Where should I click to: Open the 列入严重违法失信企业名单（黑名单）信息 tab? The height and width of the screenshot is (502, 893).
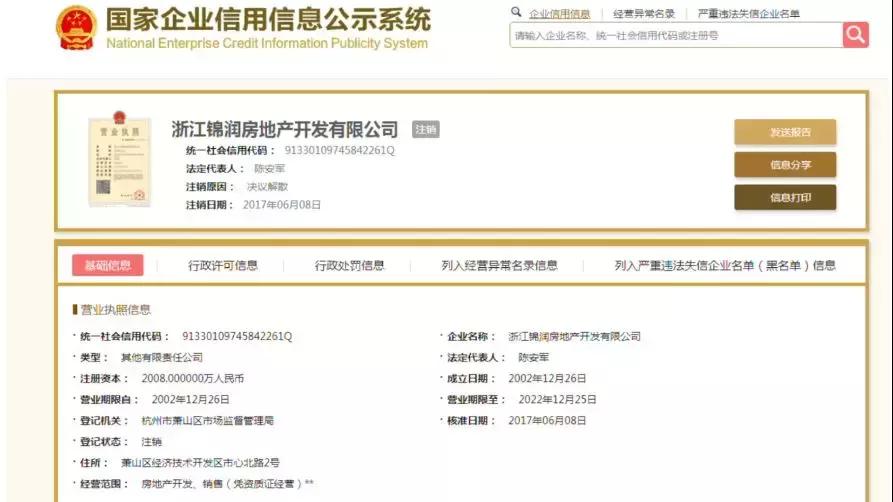point(725,265)
